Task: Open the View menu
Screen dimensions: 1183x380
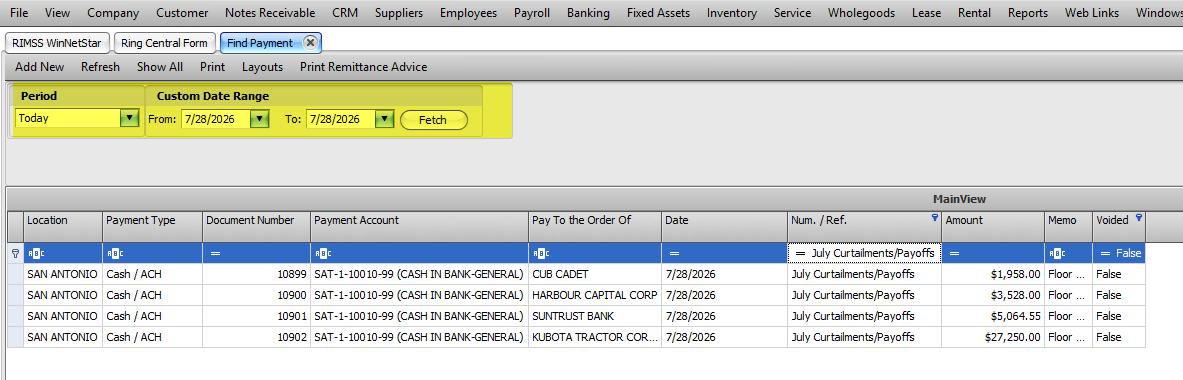Action: point(58,13)
